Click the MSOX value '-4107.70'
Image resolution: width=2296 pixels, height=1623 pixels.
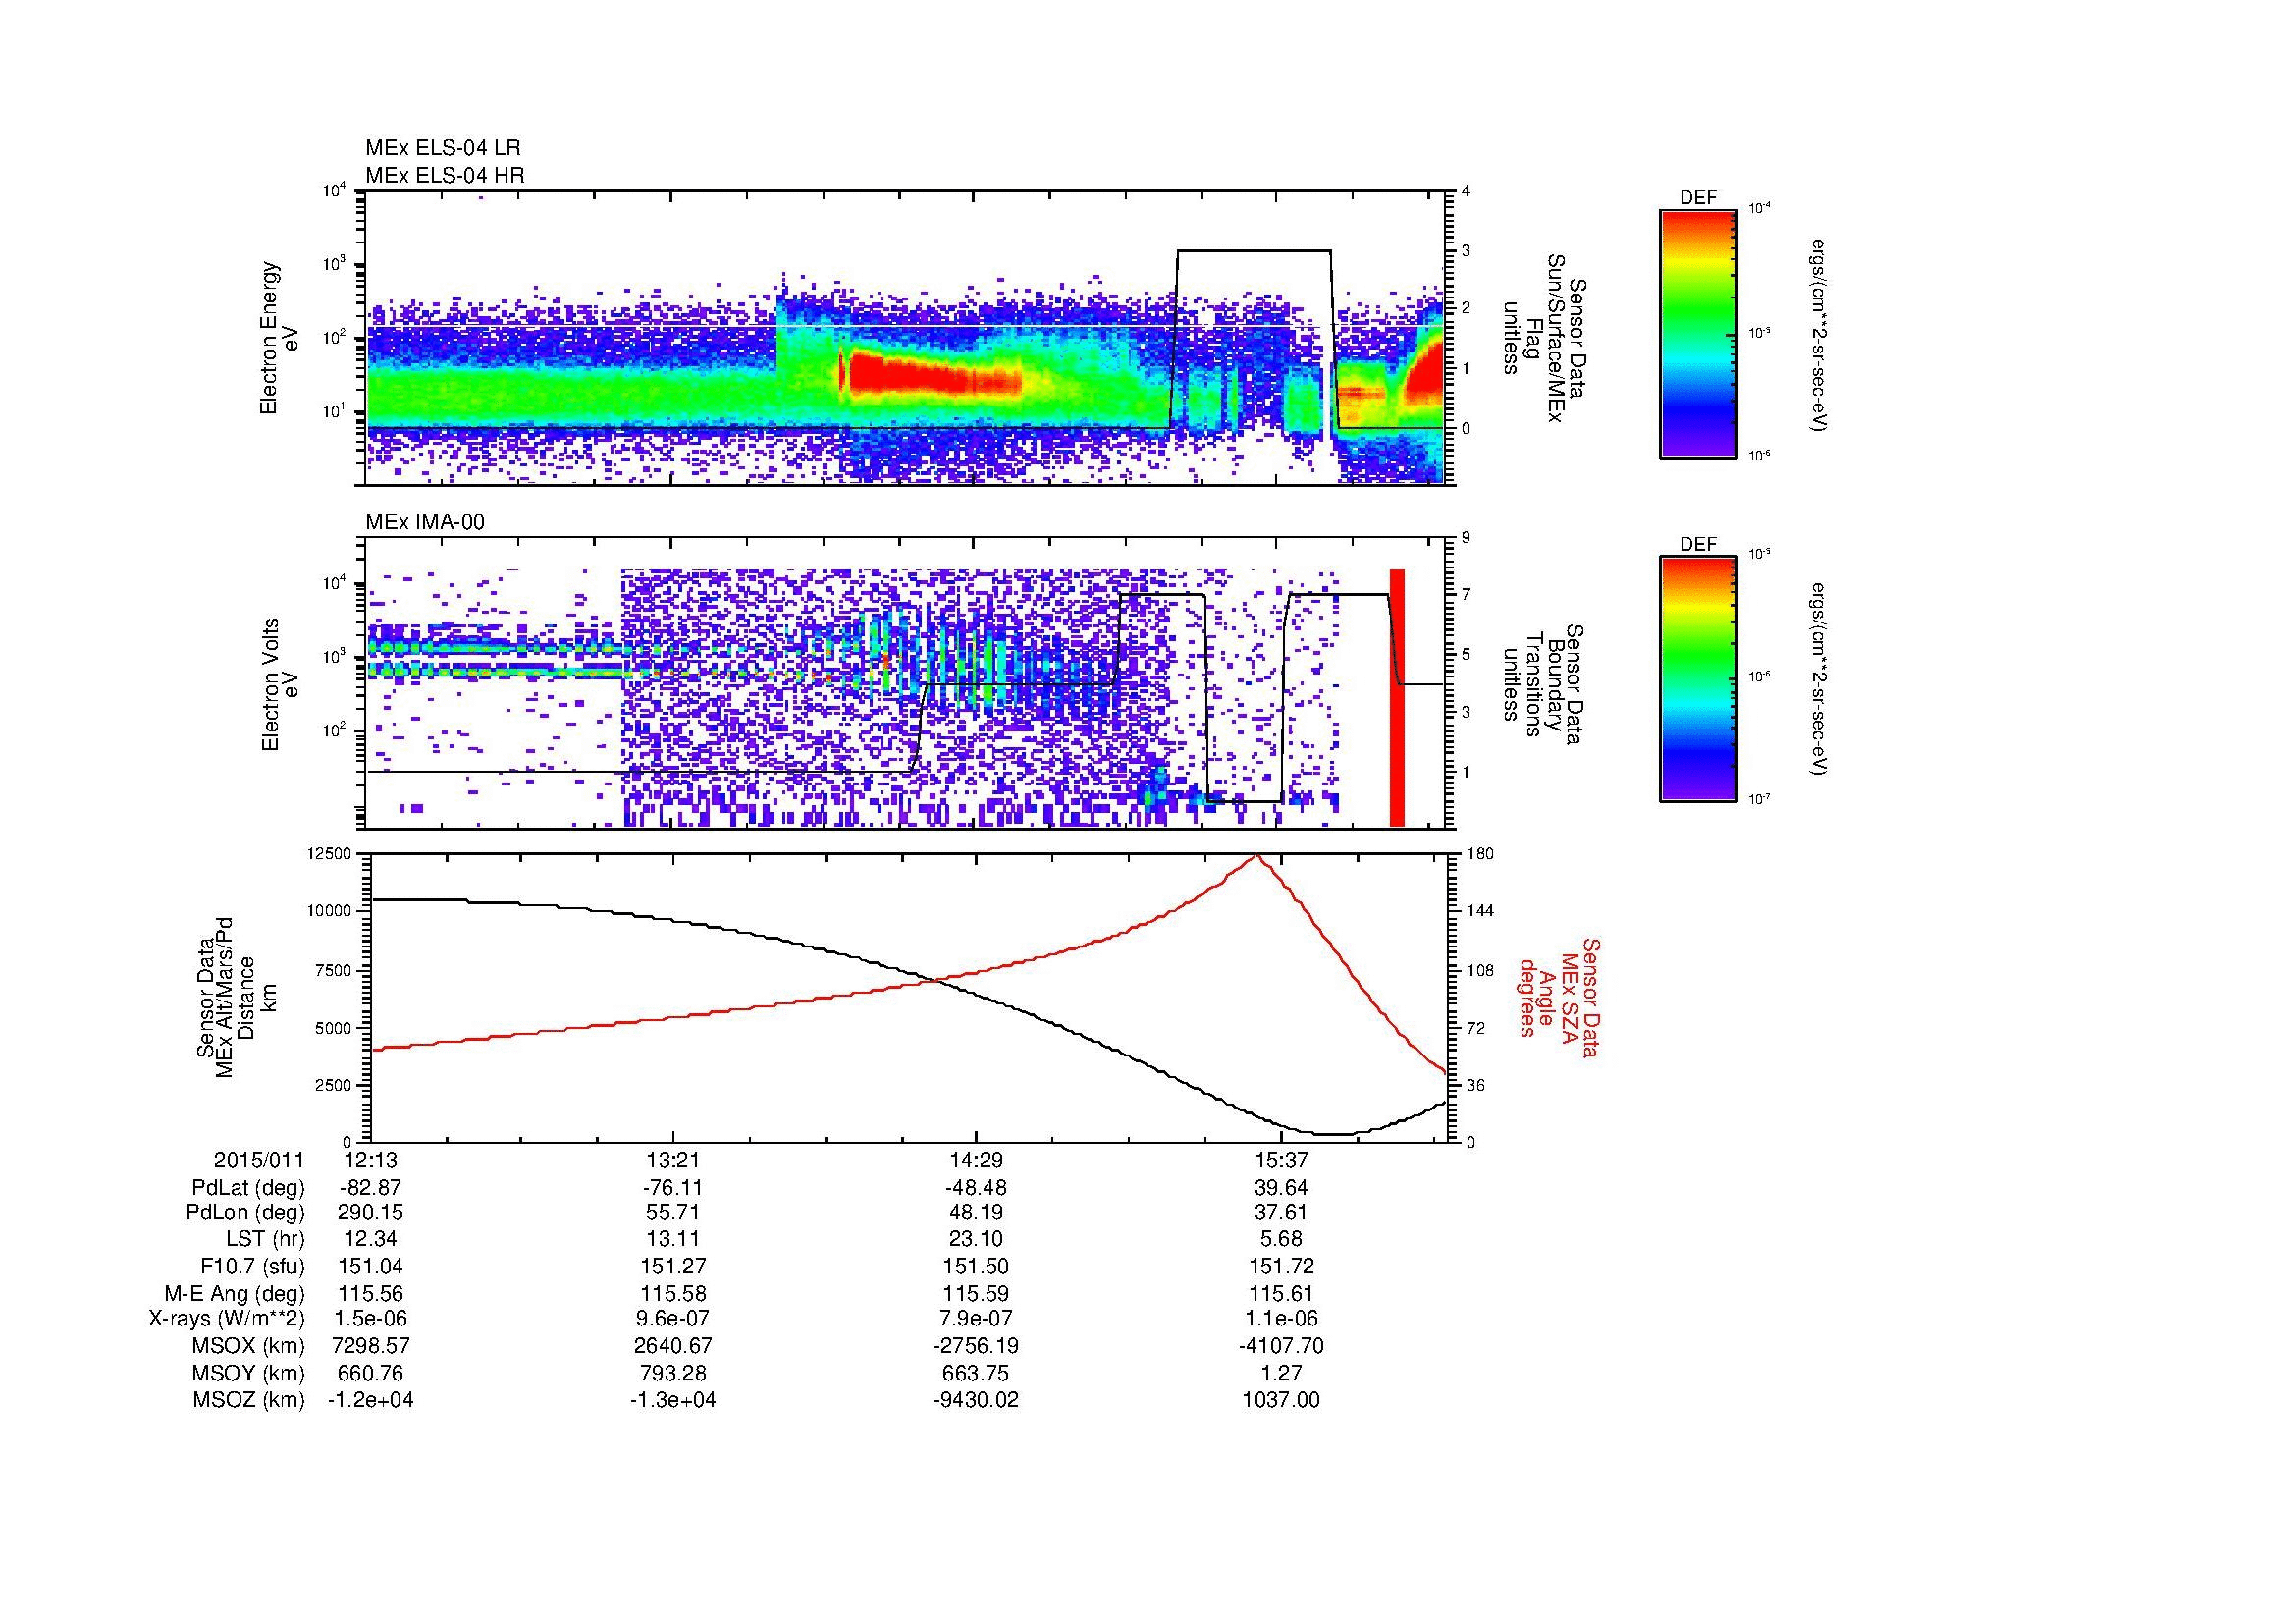pos(1281,1346)
